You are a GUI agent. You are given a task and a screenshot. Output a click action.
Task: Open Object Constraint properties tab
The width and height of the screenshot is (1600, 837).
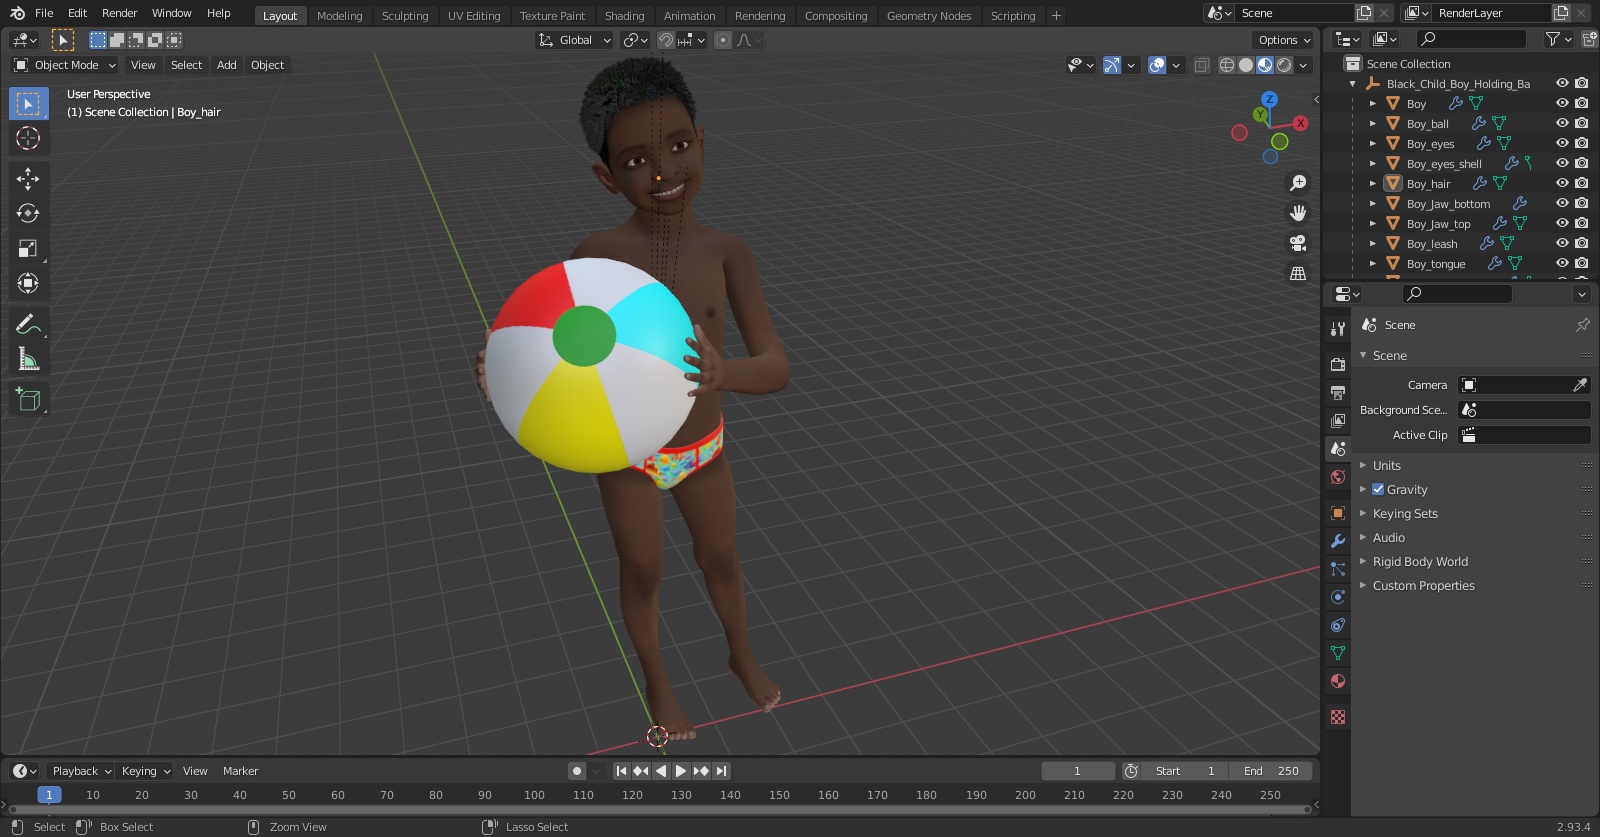coord(1338,625)
